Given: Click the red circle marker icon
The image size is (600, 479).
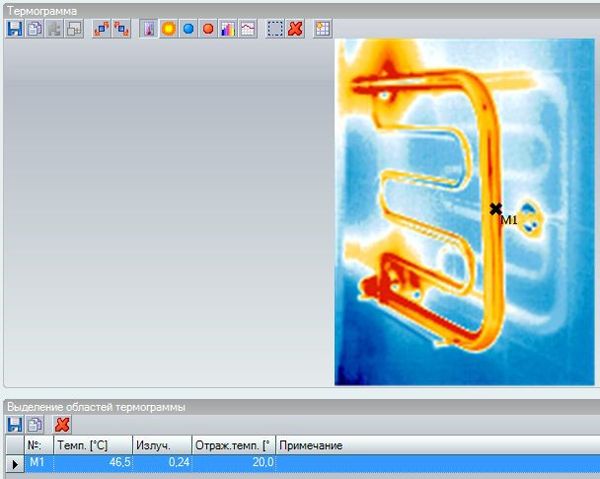Looking at the screenshot, I should pos(208,29).
